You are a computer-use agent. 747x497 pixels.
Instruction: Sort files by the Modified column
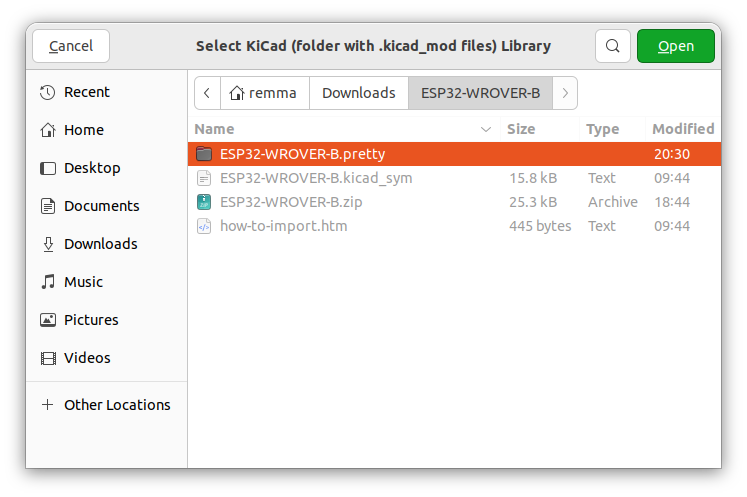click(683, 129)
